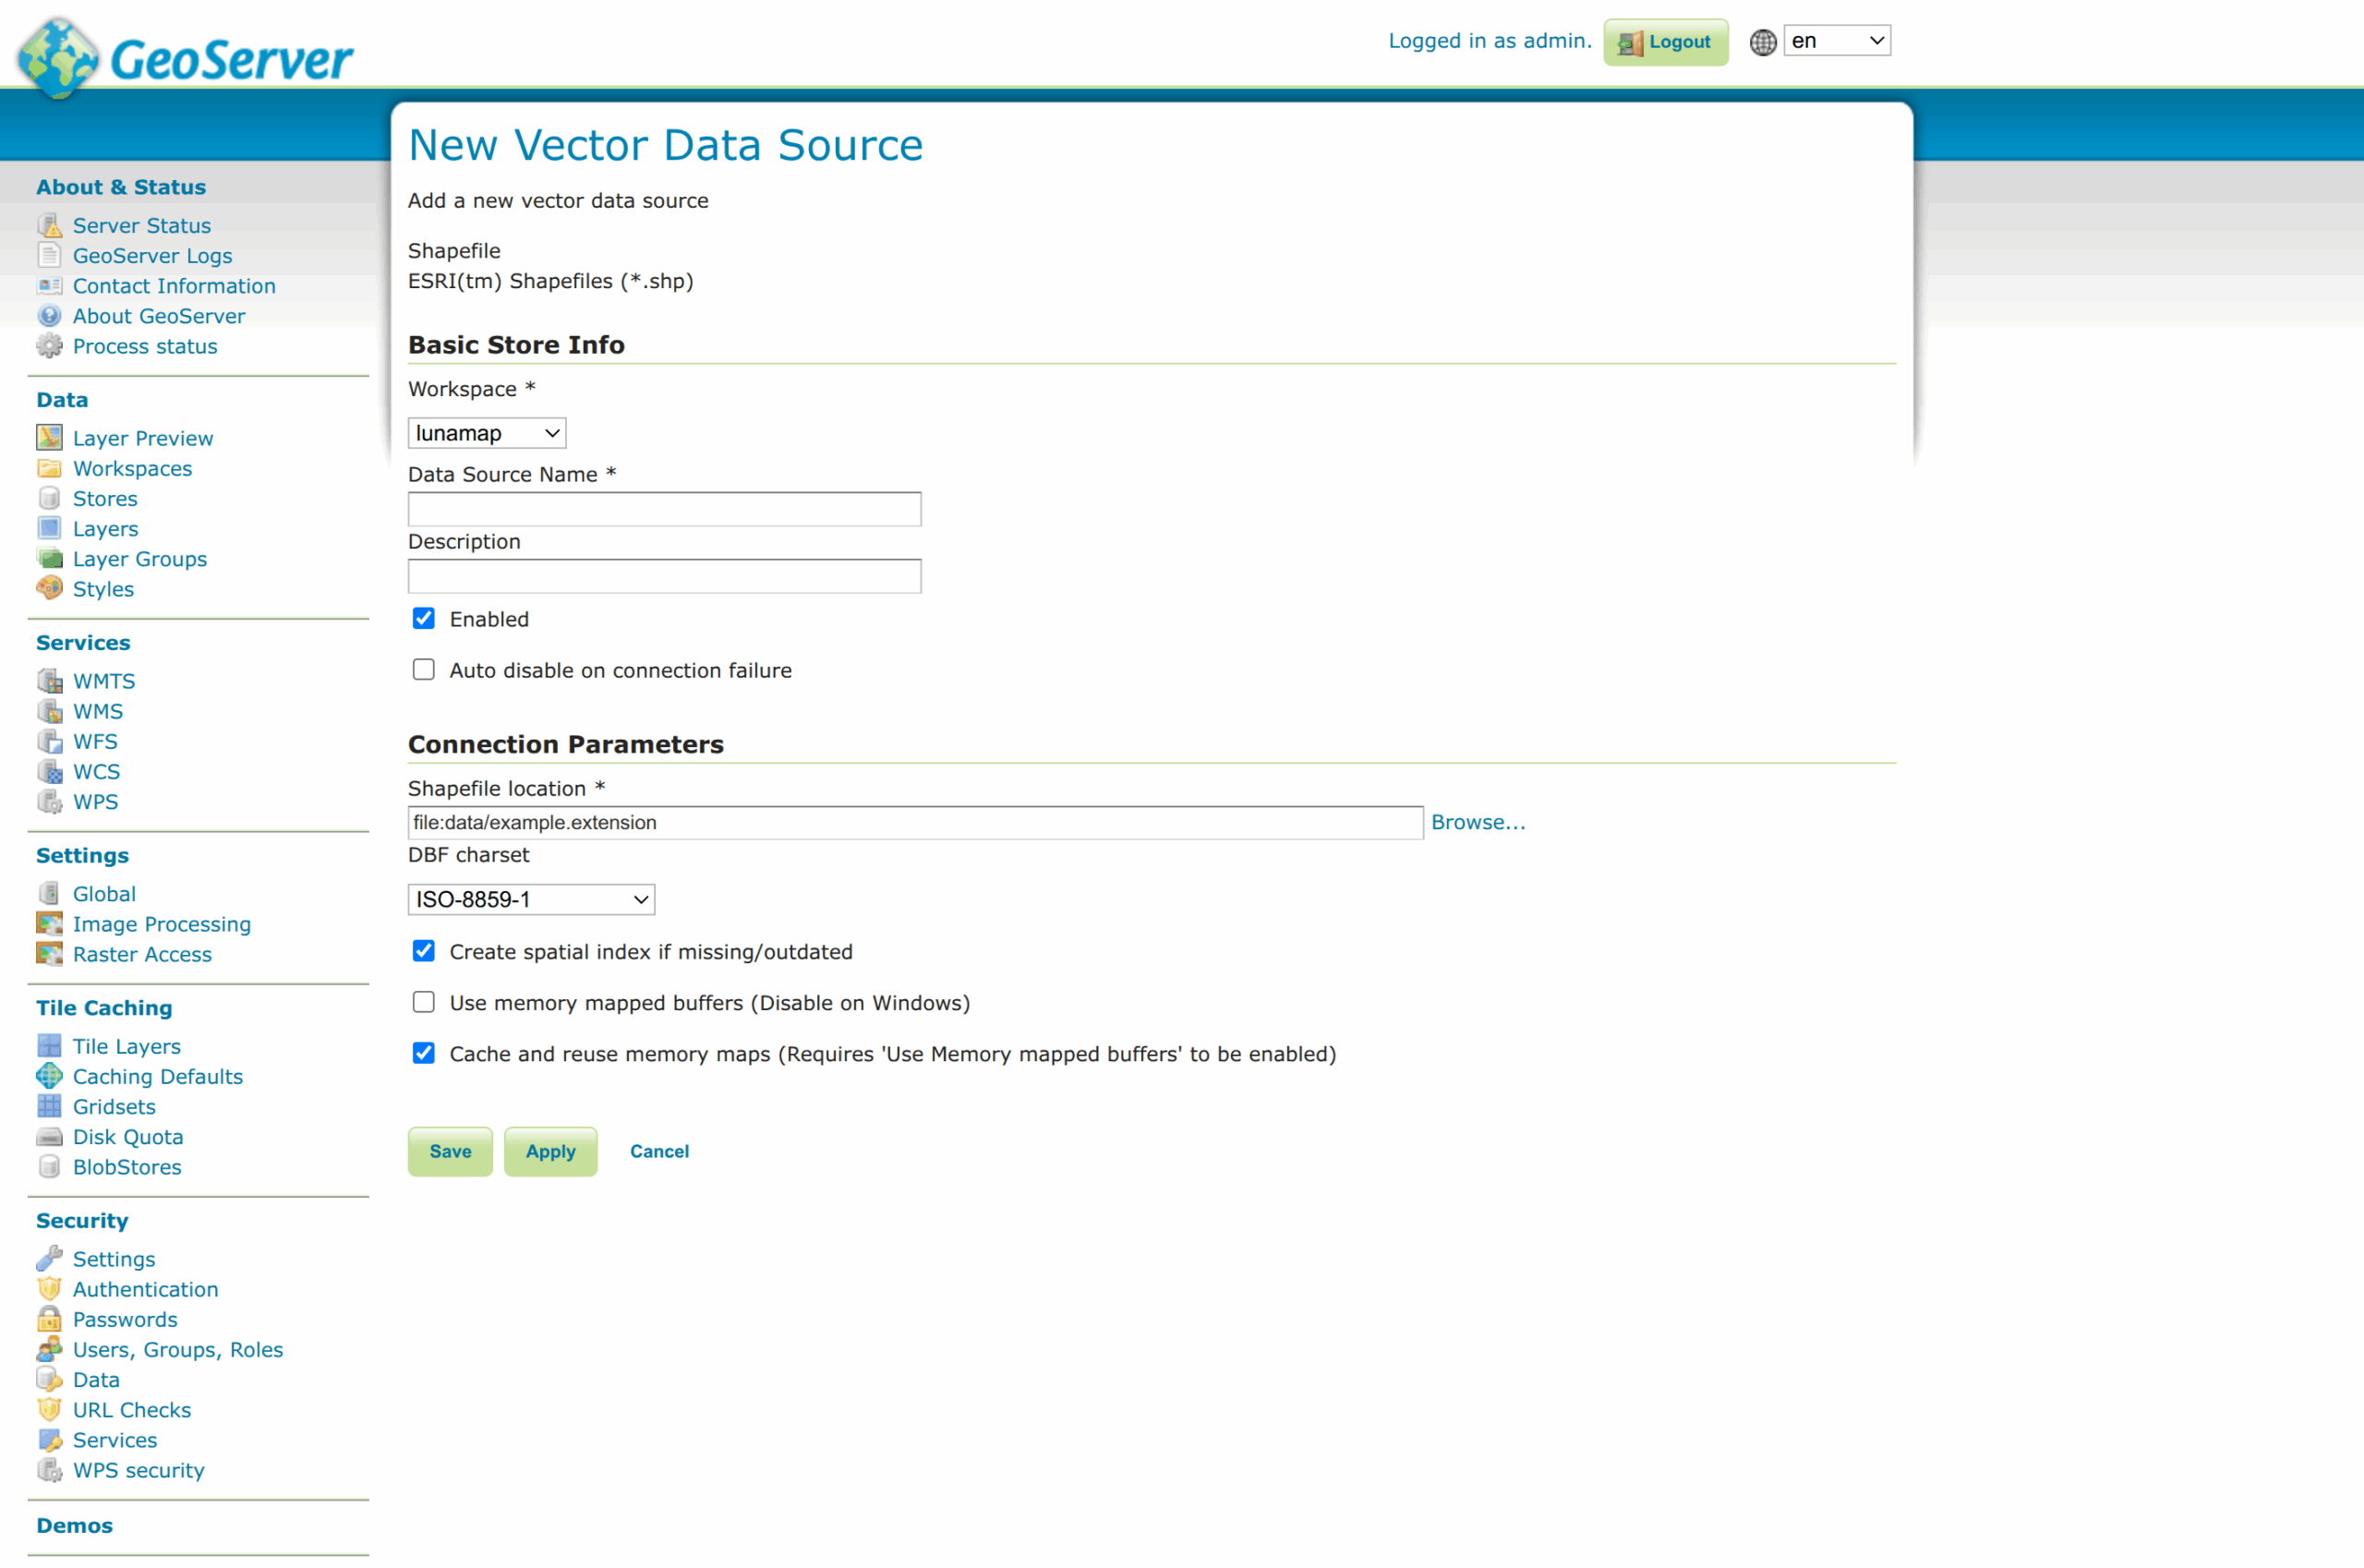This screenshot has width=2364, height=1568.
Task: Click the Stores database icon
Action: click(x=49, y=498)
